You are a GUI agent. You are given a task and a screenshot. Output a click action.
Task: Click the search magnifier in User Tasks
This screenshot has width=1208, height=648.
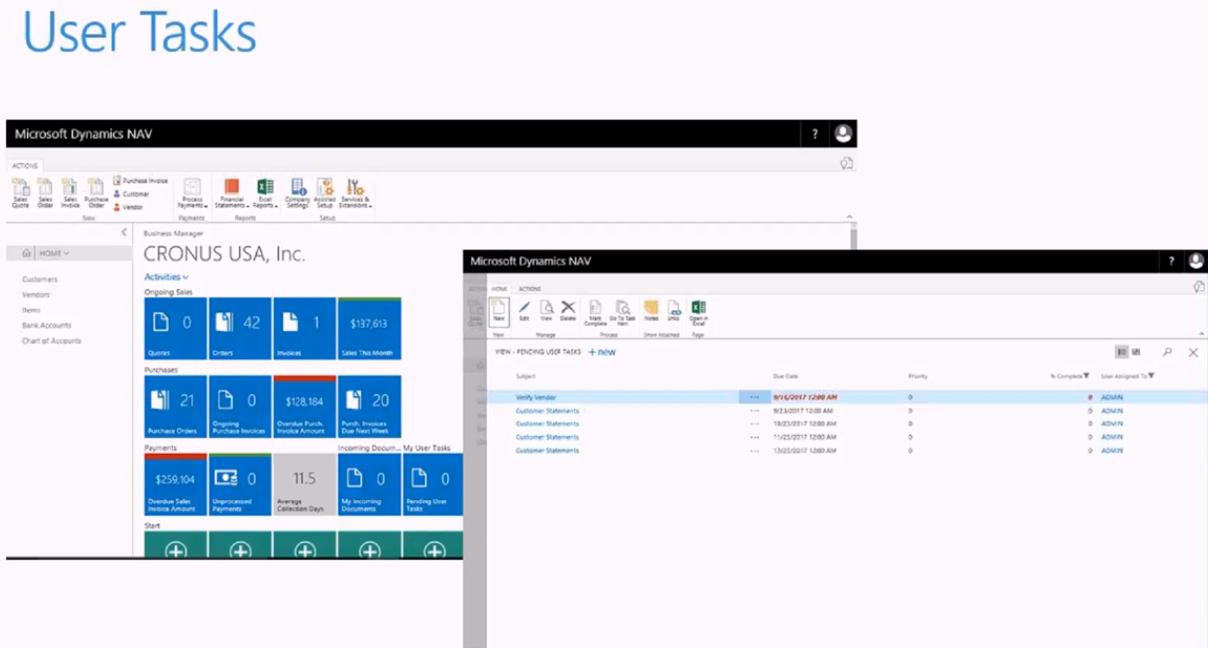click(x=1167, y=352)
